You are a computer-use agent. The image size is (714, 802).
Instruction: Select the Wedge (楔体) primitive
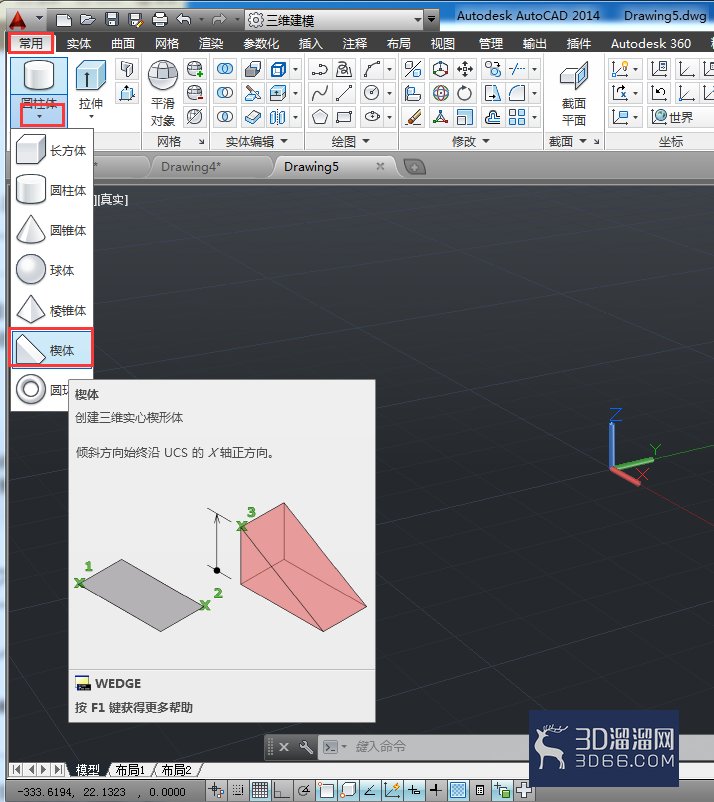pyautogui.click(x=51, y=349)
